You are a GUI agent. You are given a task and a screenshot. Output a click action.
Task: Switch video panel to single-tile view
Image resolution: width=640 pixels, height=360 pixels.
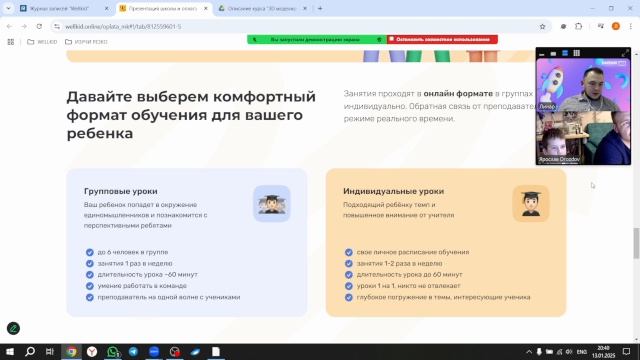click(553, 53)
